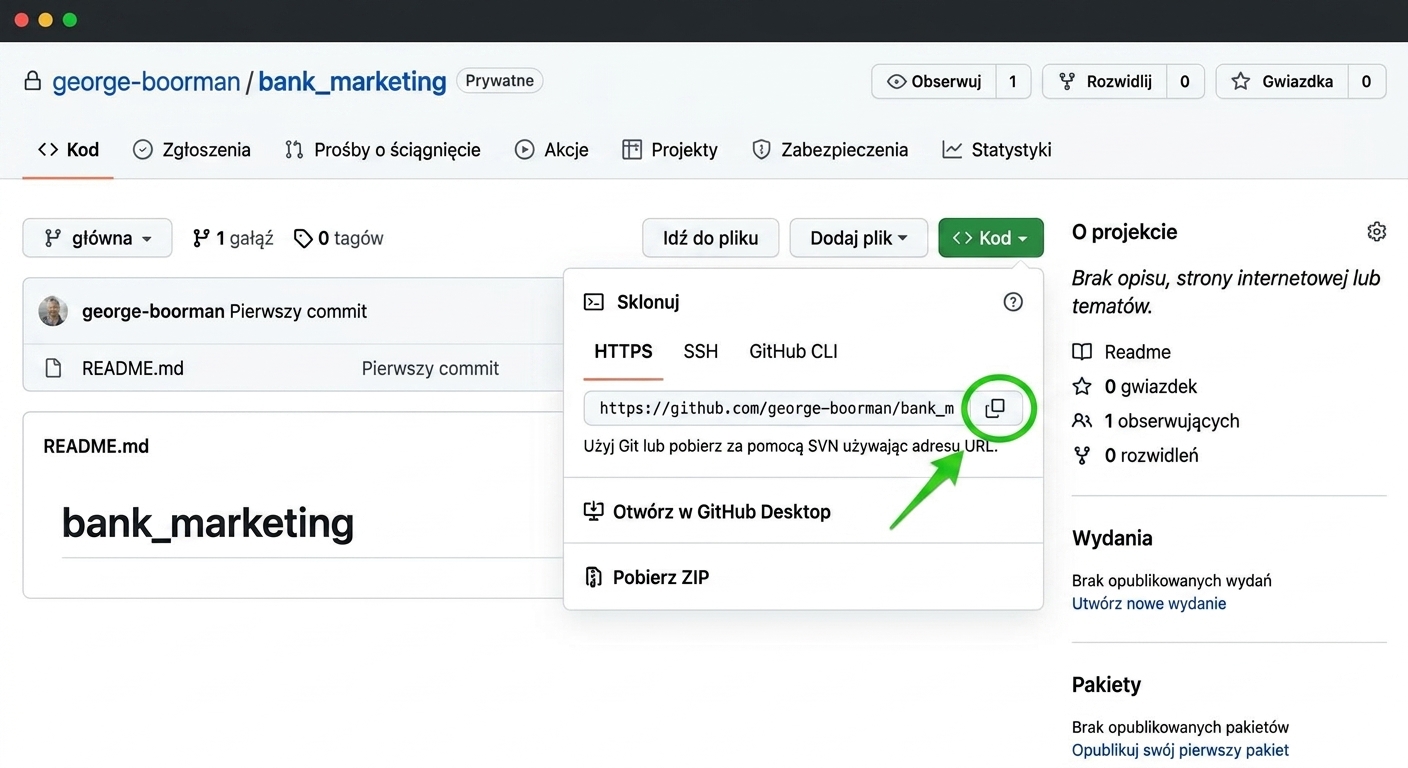Click the ZIP file icon beside Pobierz ZIP
The width and height of the screenshot is (1408, 768).
[x=593, y=577]
